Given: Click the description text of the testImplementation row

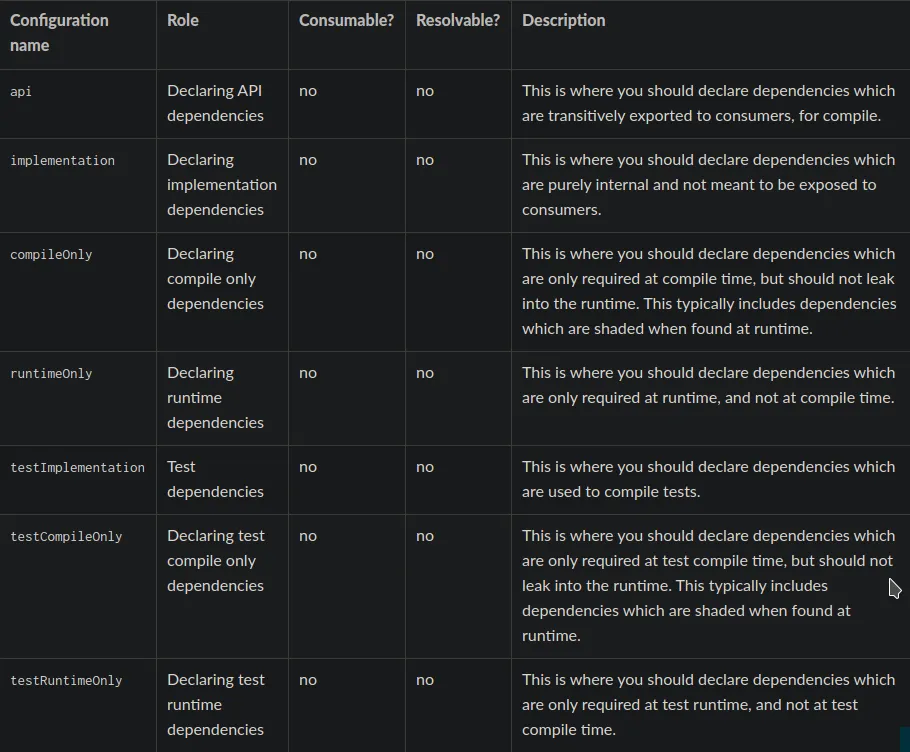Looking at the screenshot, I should click(708, 479).
